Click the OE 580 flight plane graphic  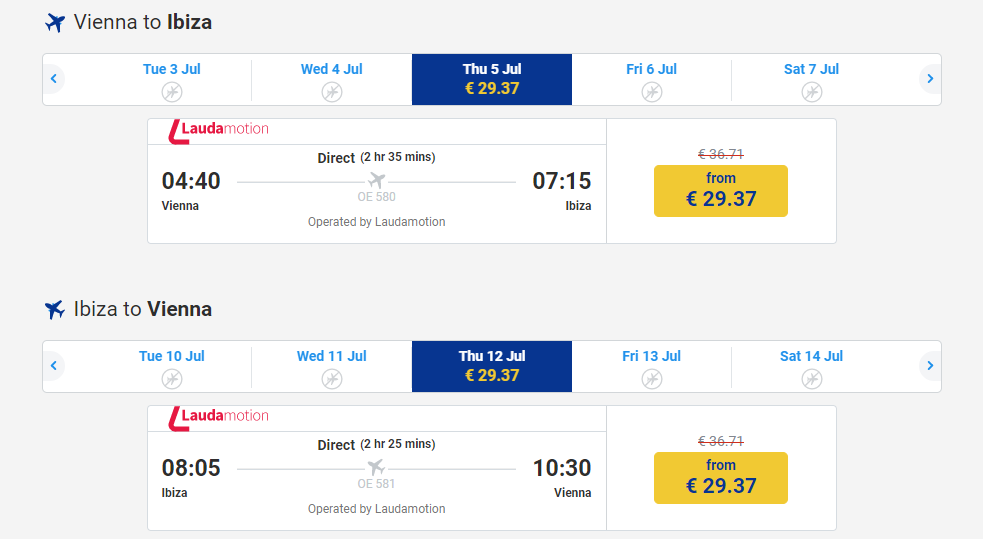click(x=377, y=181)
